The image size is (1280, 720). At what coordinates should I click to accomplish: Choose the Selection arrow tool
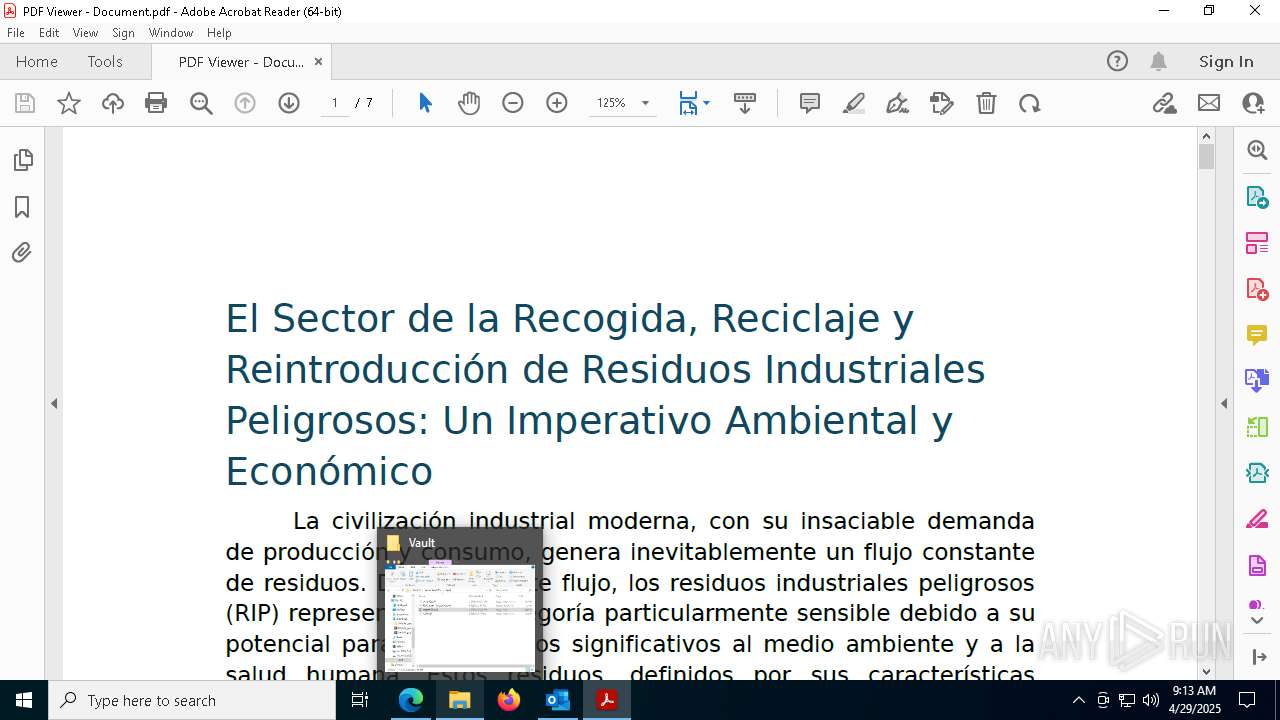point(425,103)
